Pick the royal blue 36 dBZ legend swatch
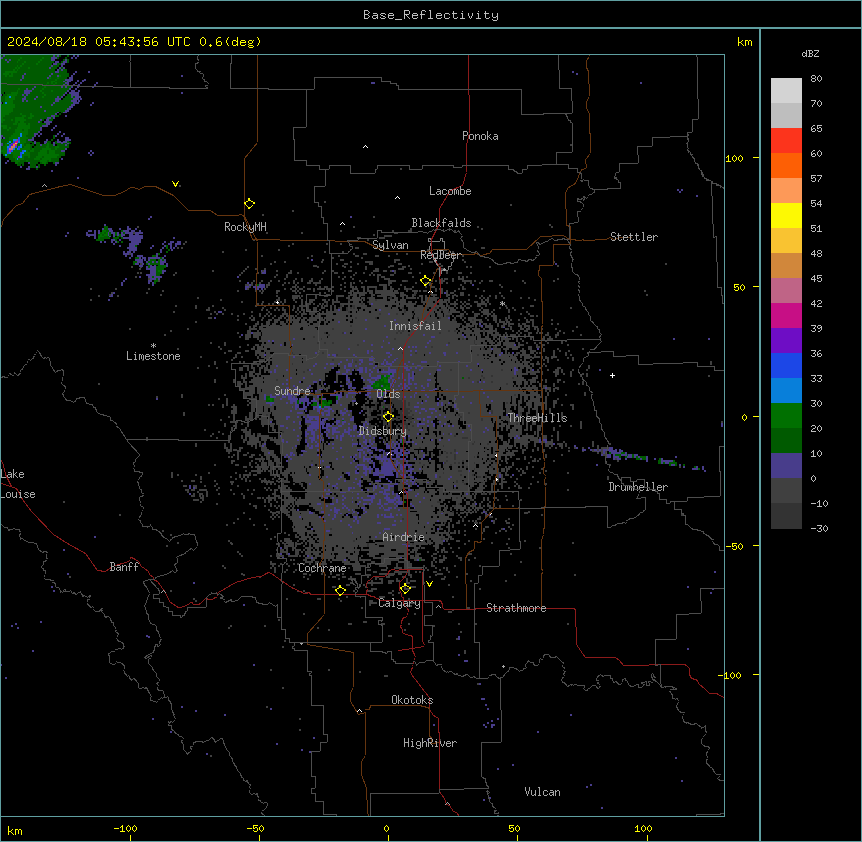Image resolution: width=862 pixels, height=842 pixels. tap(786, 365)
